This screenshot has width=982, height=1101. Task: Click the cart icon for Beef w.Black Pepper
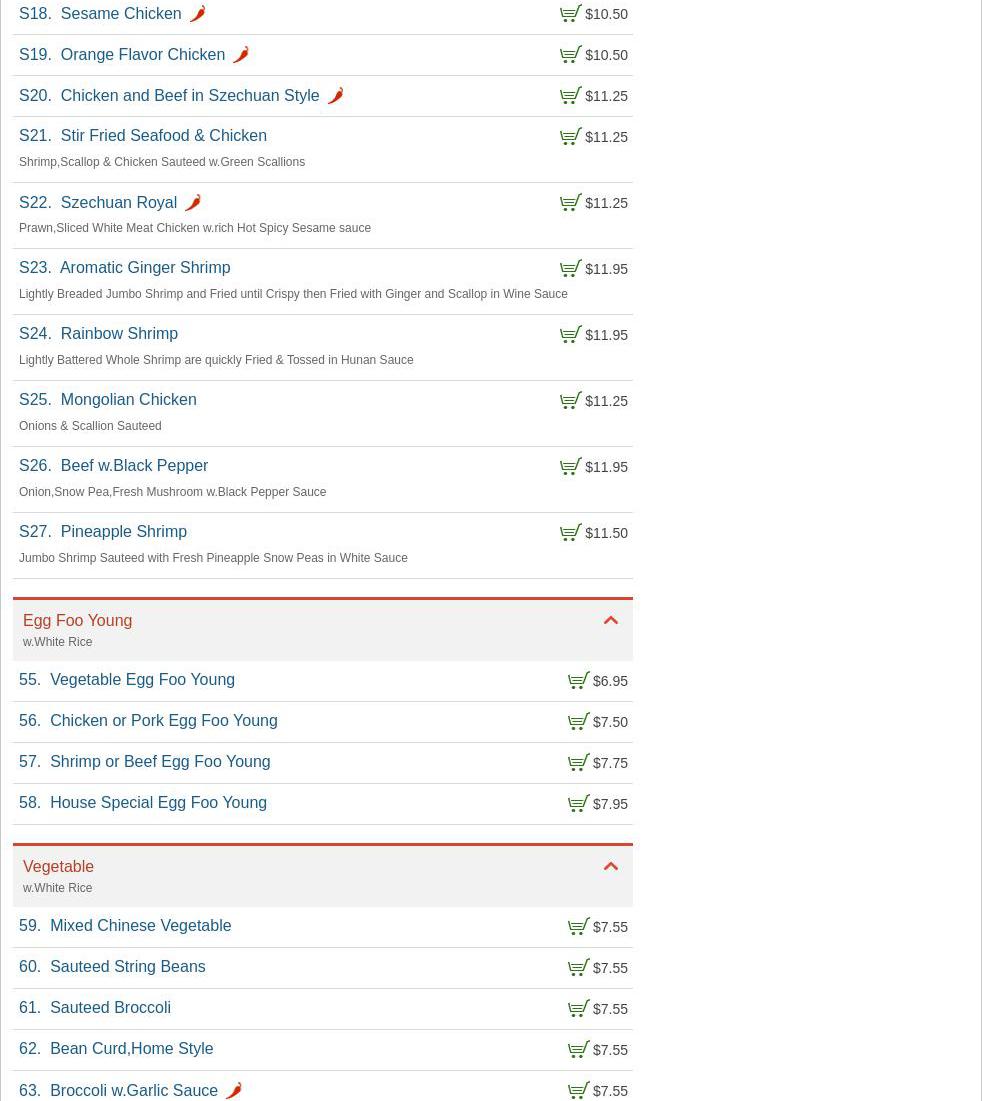click(570, 466)
